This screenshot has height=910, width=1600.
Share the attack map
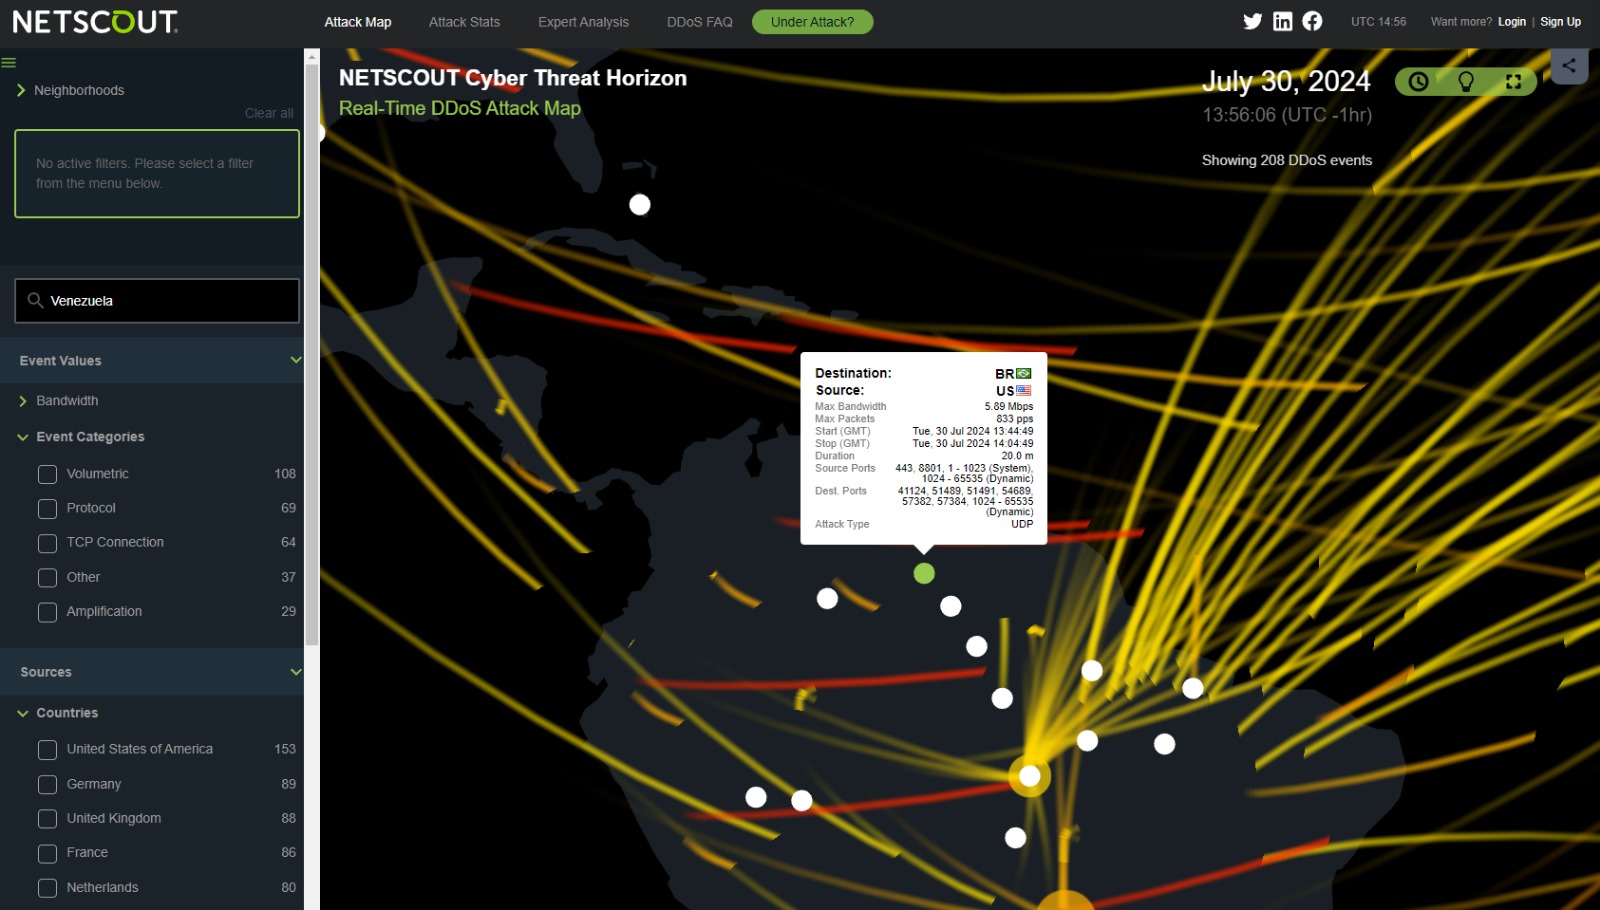(1569, 66)
